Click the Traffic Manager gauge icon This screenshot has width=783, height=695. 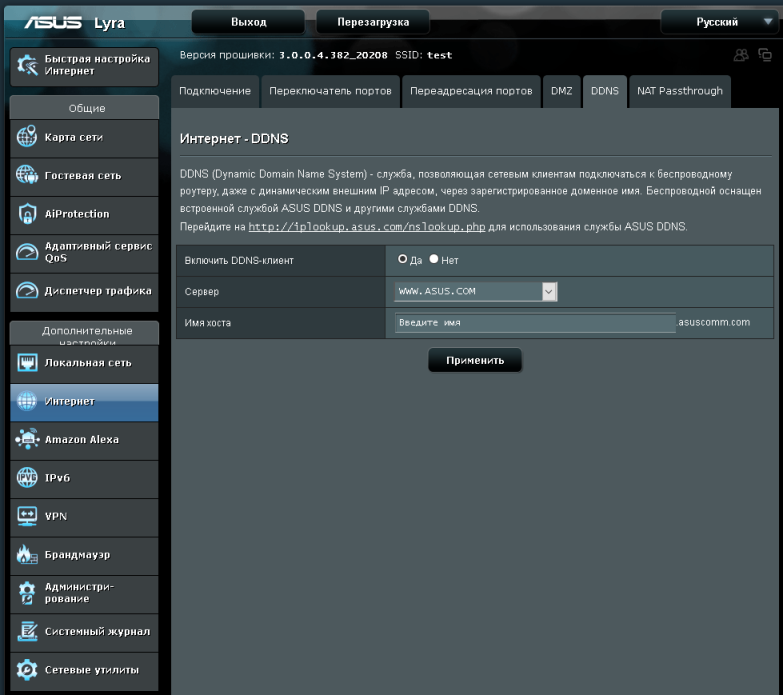click(27, 290)
